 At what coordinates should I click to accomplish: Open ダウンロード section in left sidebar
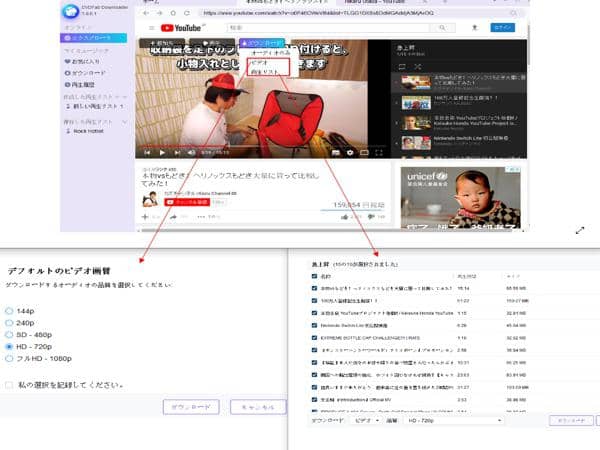(84, 73)
